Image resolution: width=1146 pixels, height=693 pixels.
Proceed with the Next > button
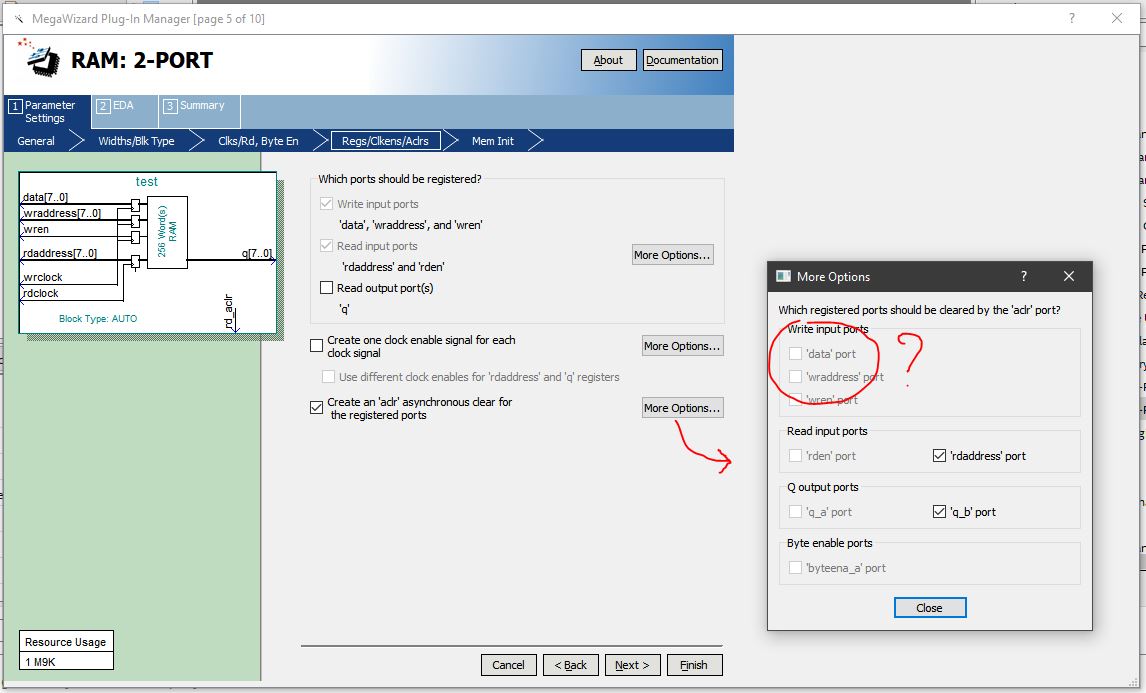coord(633,664)
